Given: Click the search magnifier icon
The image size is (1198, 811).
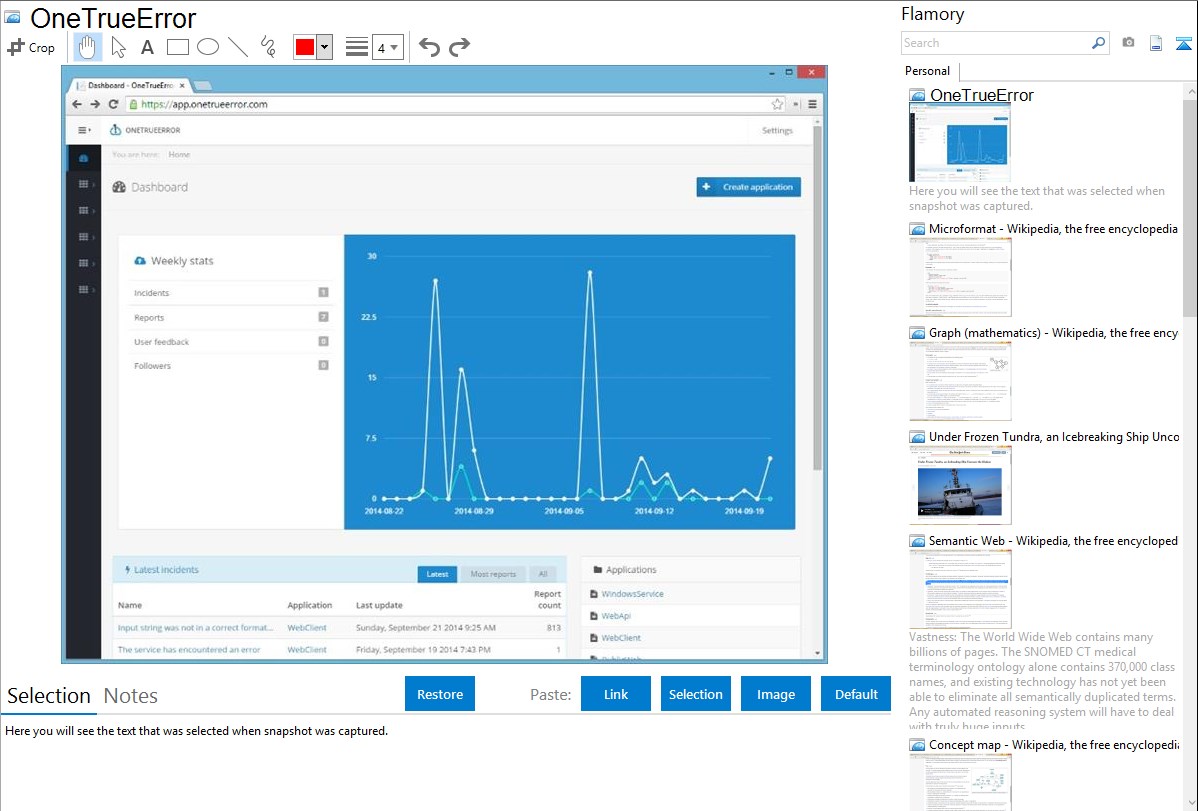Looking at the screenshot, I should (1099, 43).
